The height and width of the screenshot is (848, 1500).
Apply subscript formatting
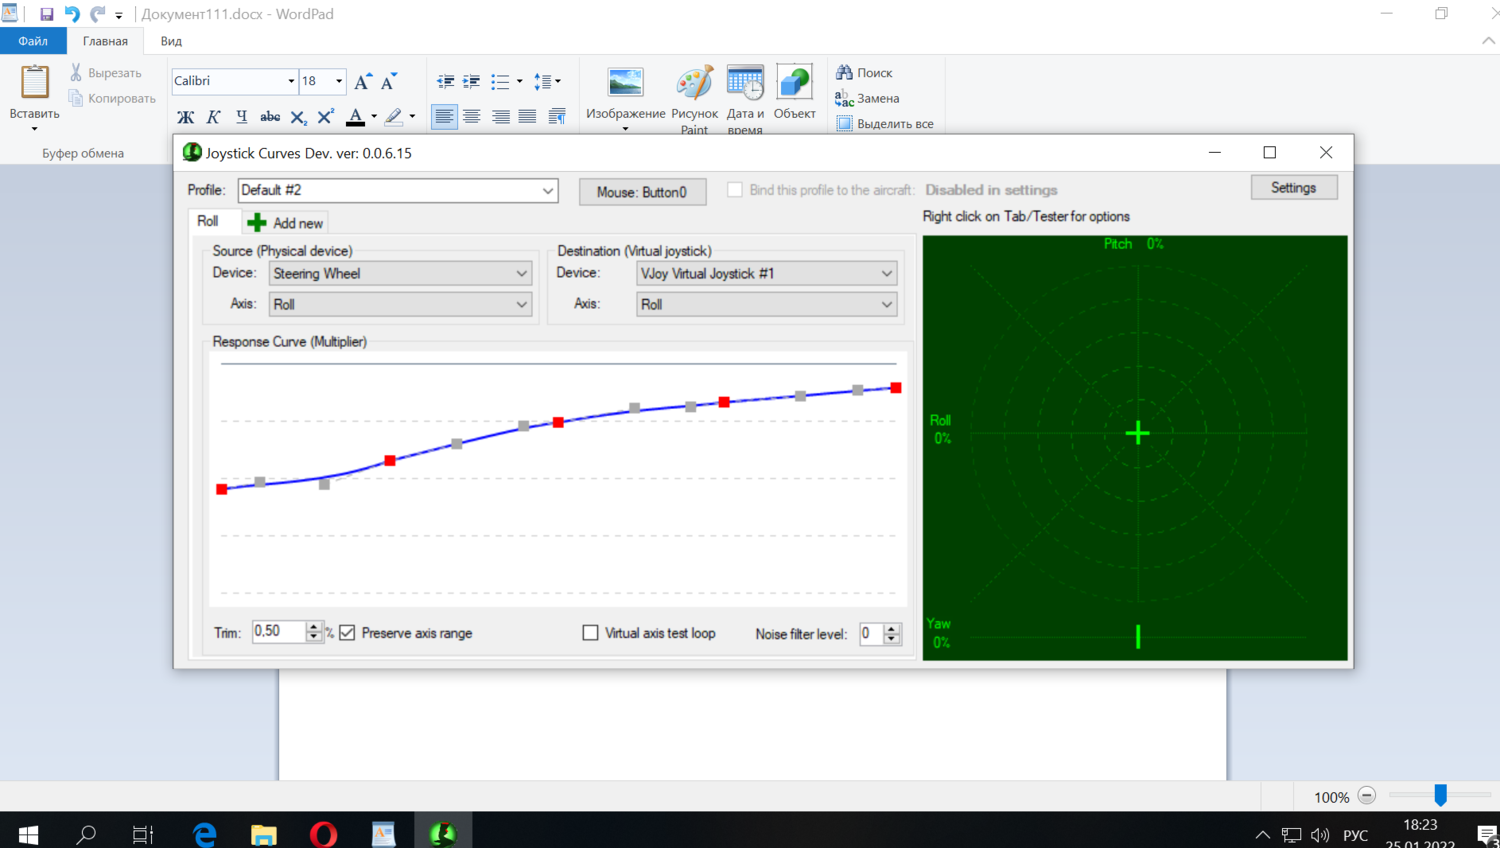click(x=298, y=117)
